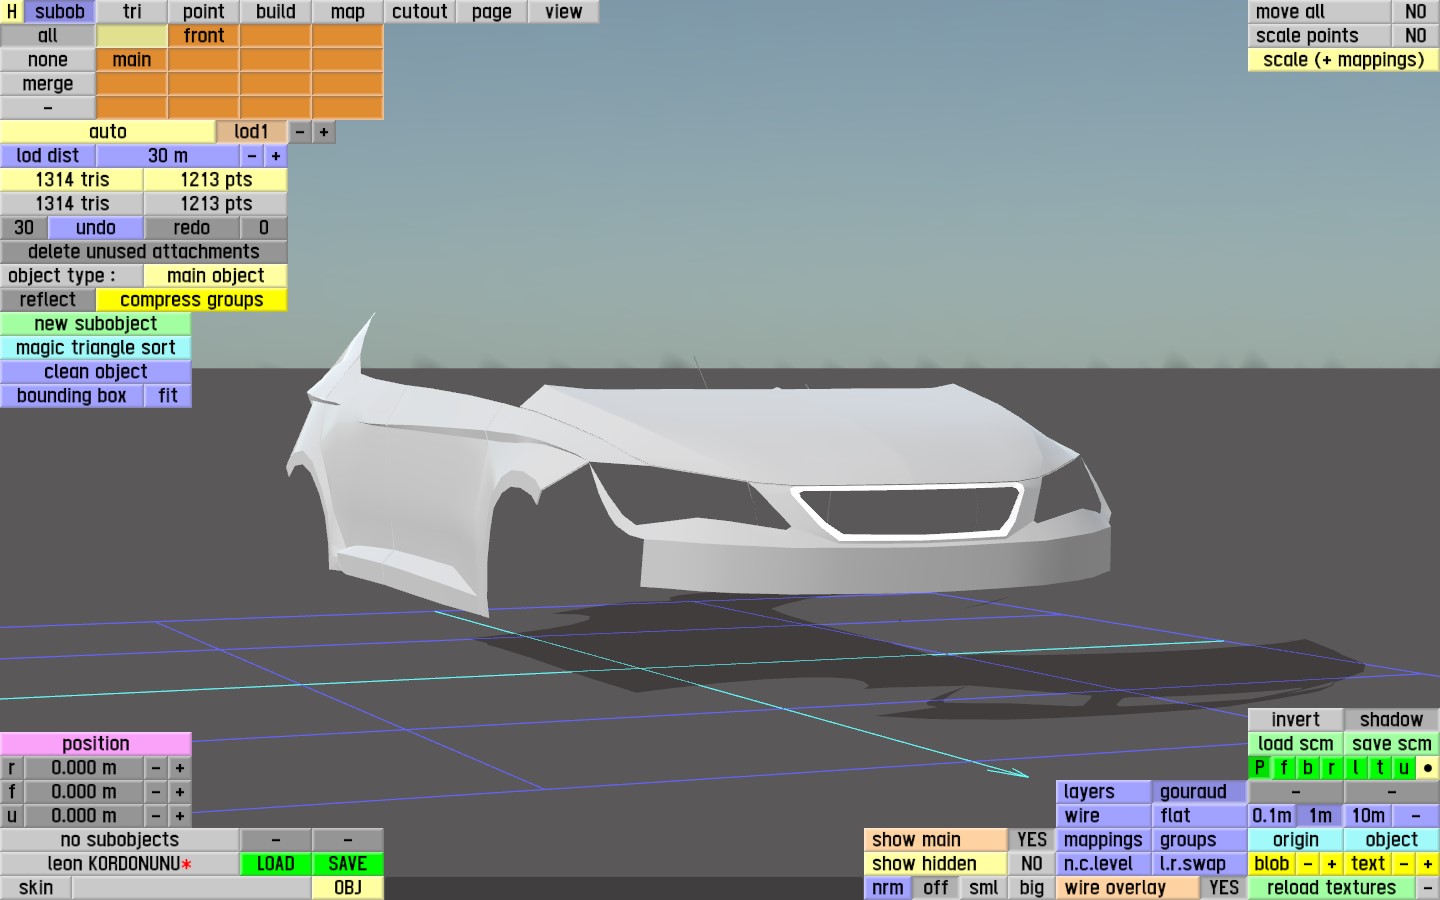The height and width of the screenshot is (900, 1440).
Task: Set the grid step to 0.1m
Action: [1272, 816]
